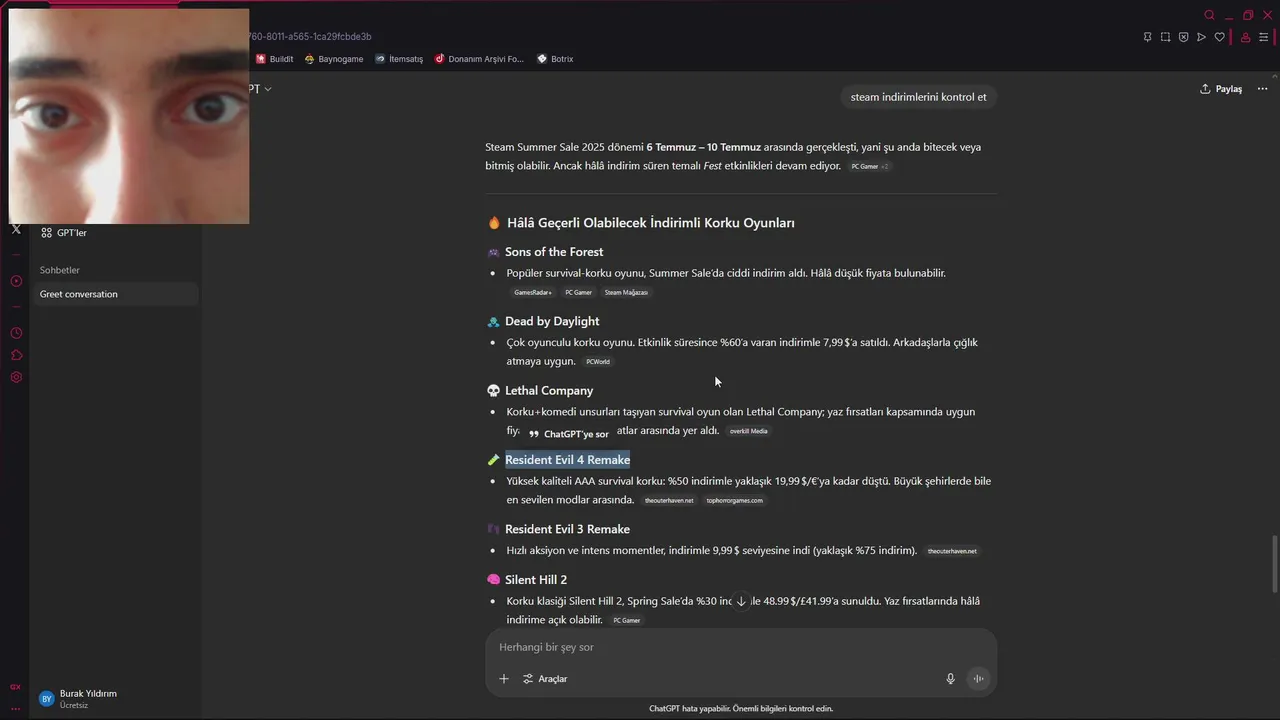
Task: Open PC Gamer chip under Silent Hill 2
Action: pyautogui.click(x=626, y=620)
